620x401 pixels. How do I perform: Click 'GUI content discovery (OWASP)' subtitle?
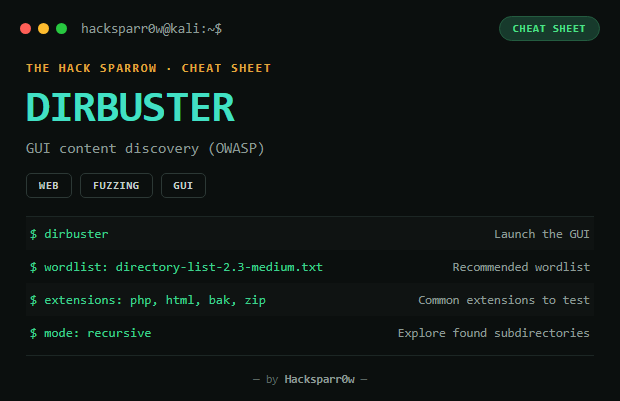[x=145, y=149]
